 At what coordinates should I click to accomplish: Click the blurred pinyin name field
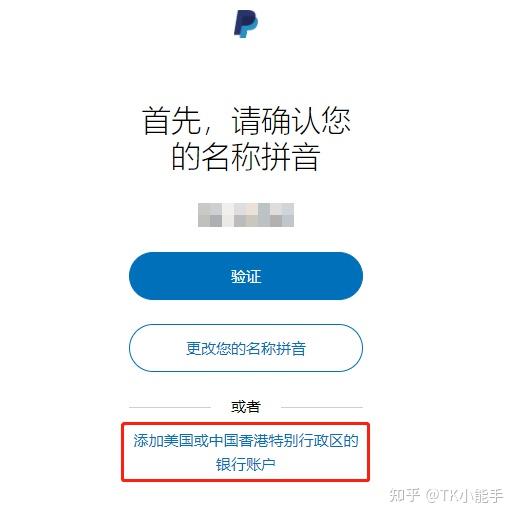coord(246,215)
